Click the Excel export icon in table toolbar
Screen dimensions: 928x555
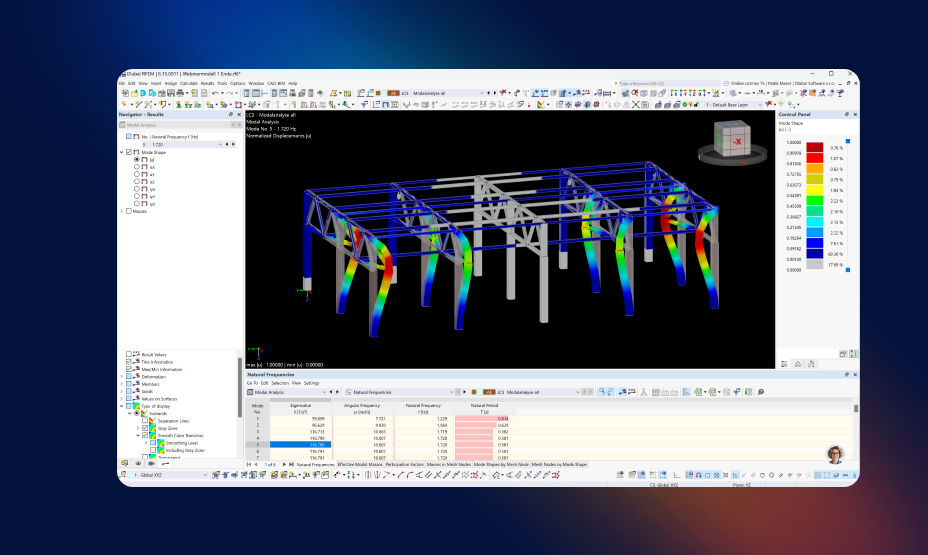[x=698, y=392]
